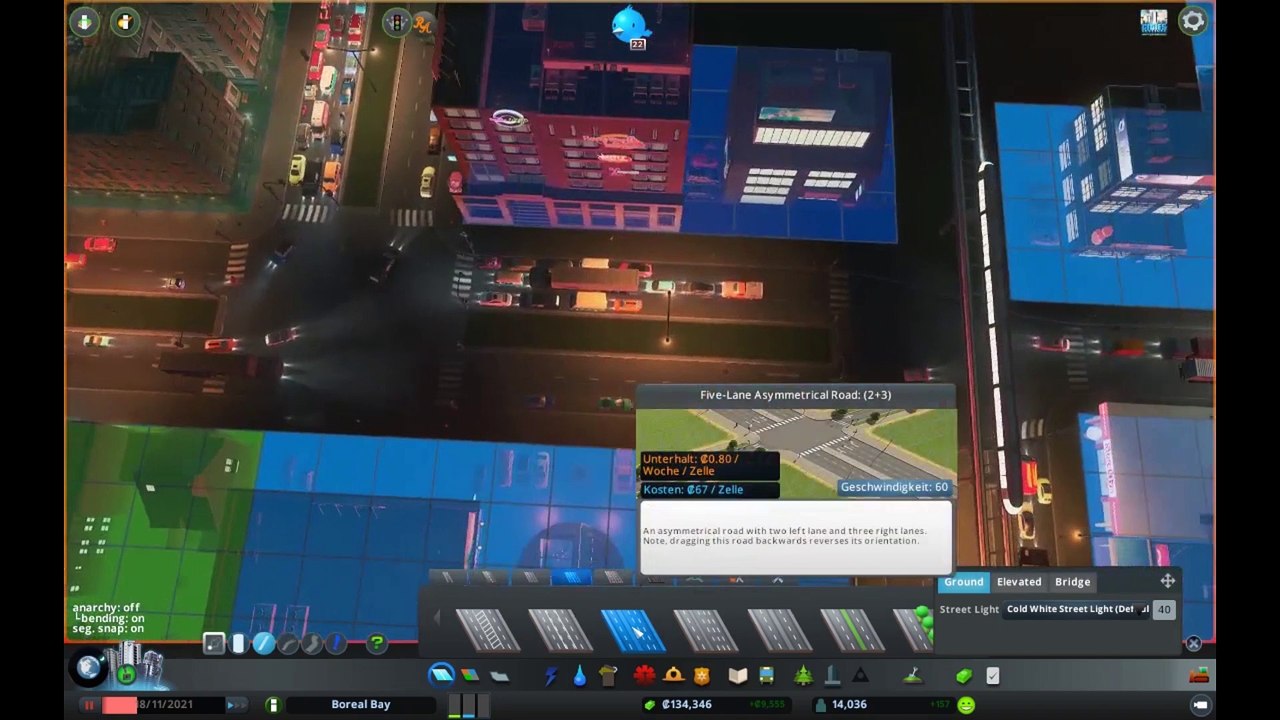
Task: Open the Chirper bird notifications
Action: pyautogui.click(x=631, y=23)
